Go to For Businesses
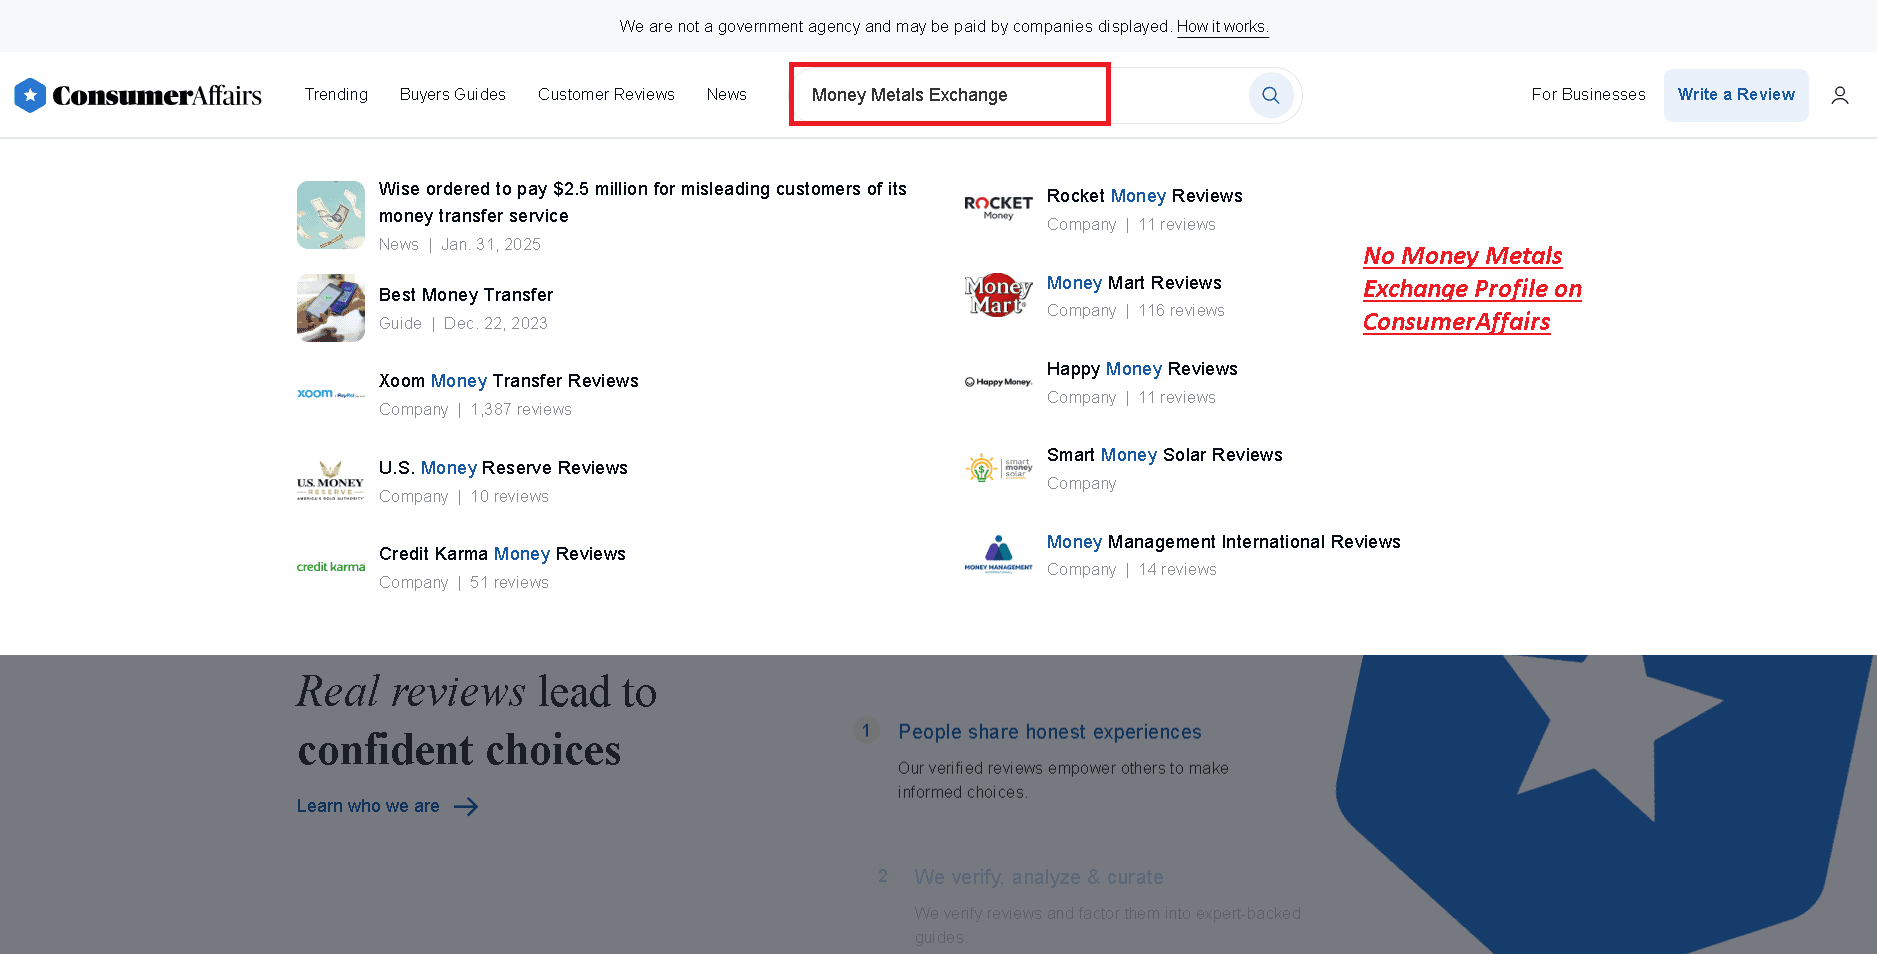 [1588, 94]
